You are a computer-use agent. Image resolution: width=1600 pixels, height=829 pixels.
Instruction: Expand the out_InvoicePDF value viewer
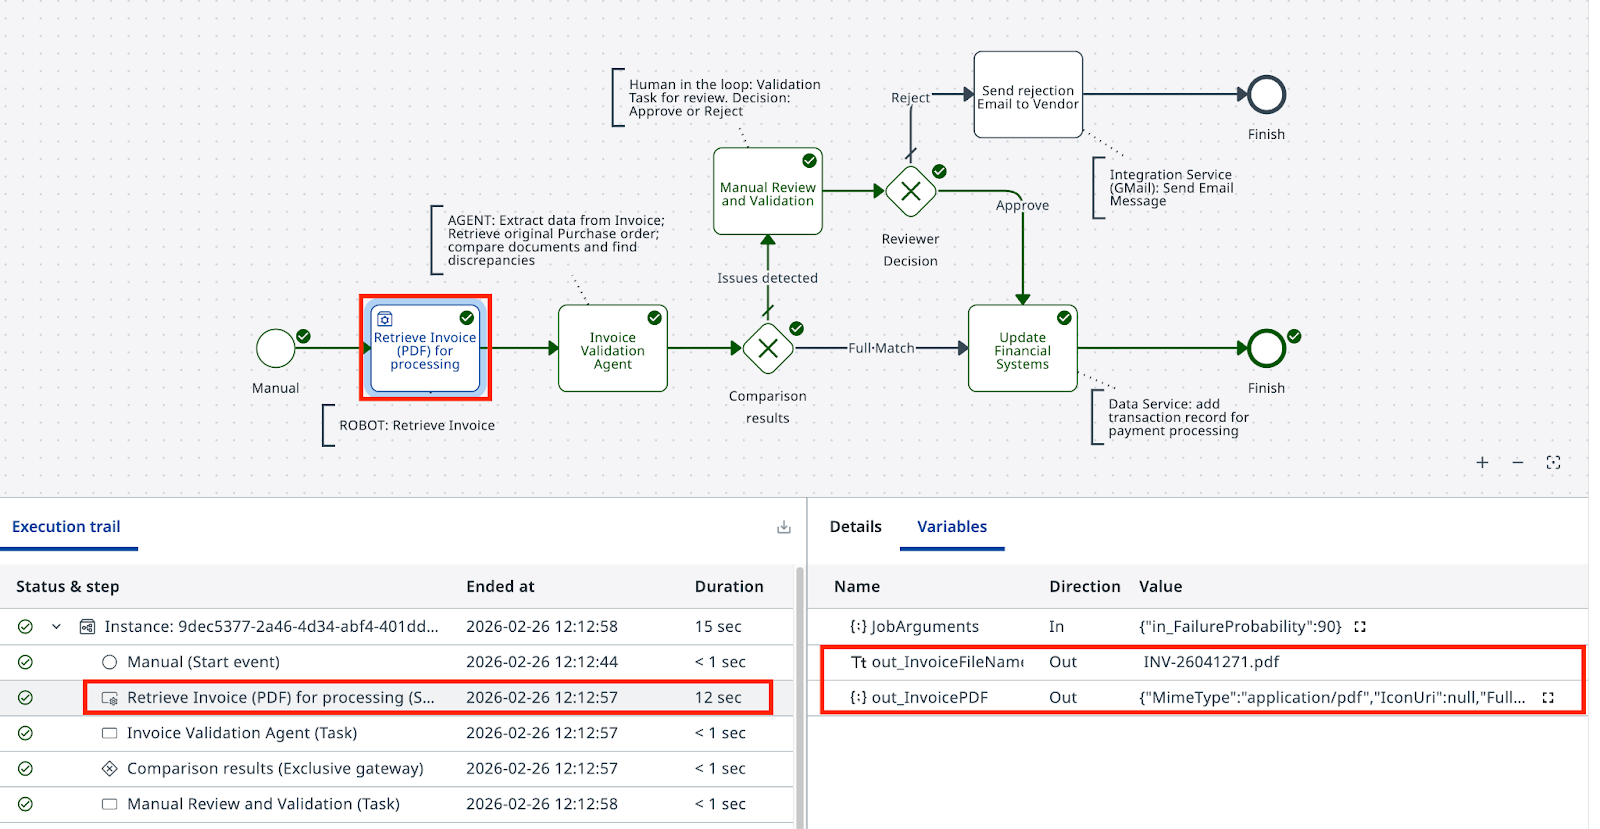tap(1548, 698)
